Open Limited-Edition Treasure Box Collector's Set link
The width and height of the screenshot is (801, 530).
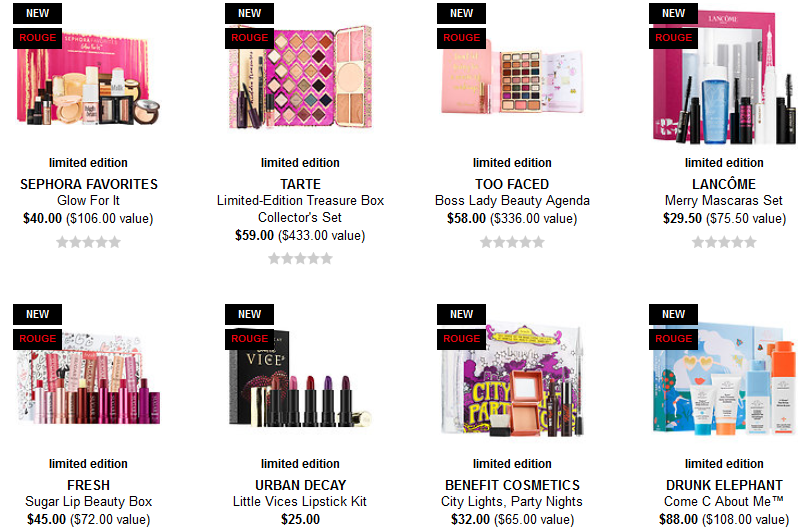[x=300, y=209]
